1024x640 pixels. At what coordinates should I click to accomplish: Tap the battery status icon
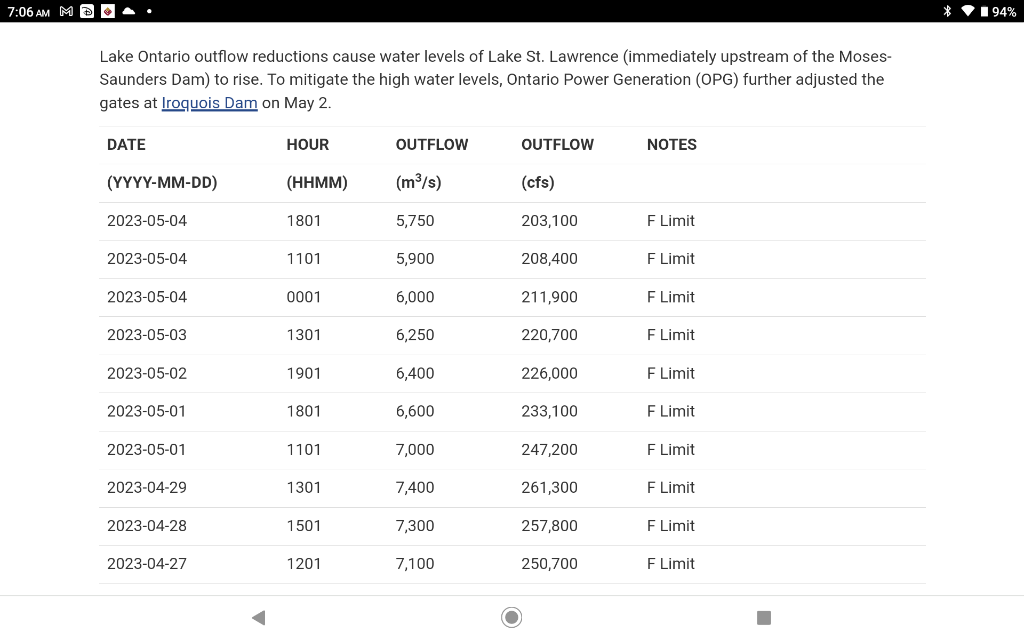click(985, 11)
